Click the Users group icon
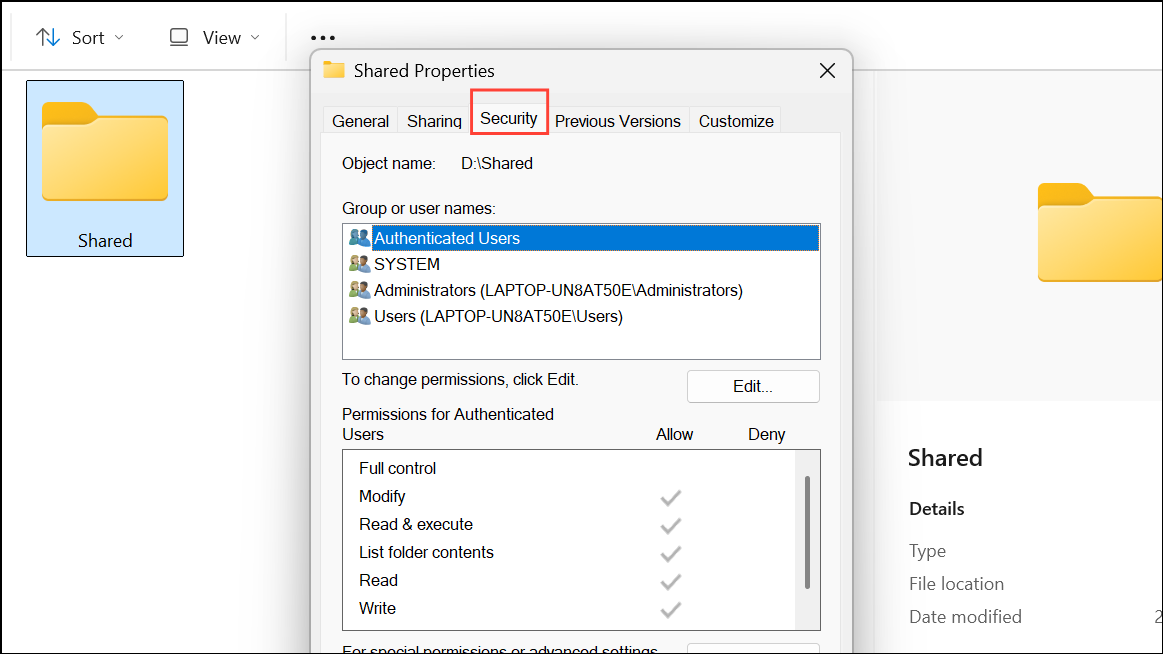This screenshot has width=1163, height=654. 360,317
